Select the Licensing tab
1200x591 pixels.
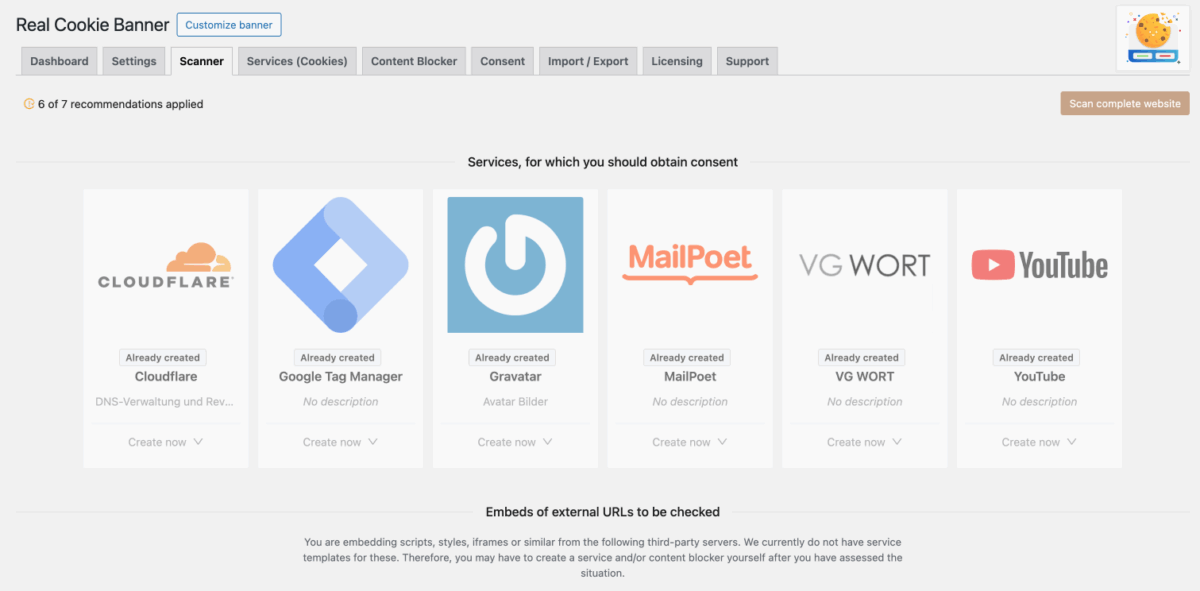(677, 61)
